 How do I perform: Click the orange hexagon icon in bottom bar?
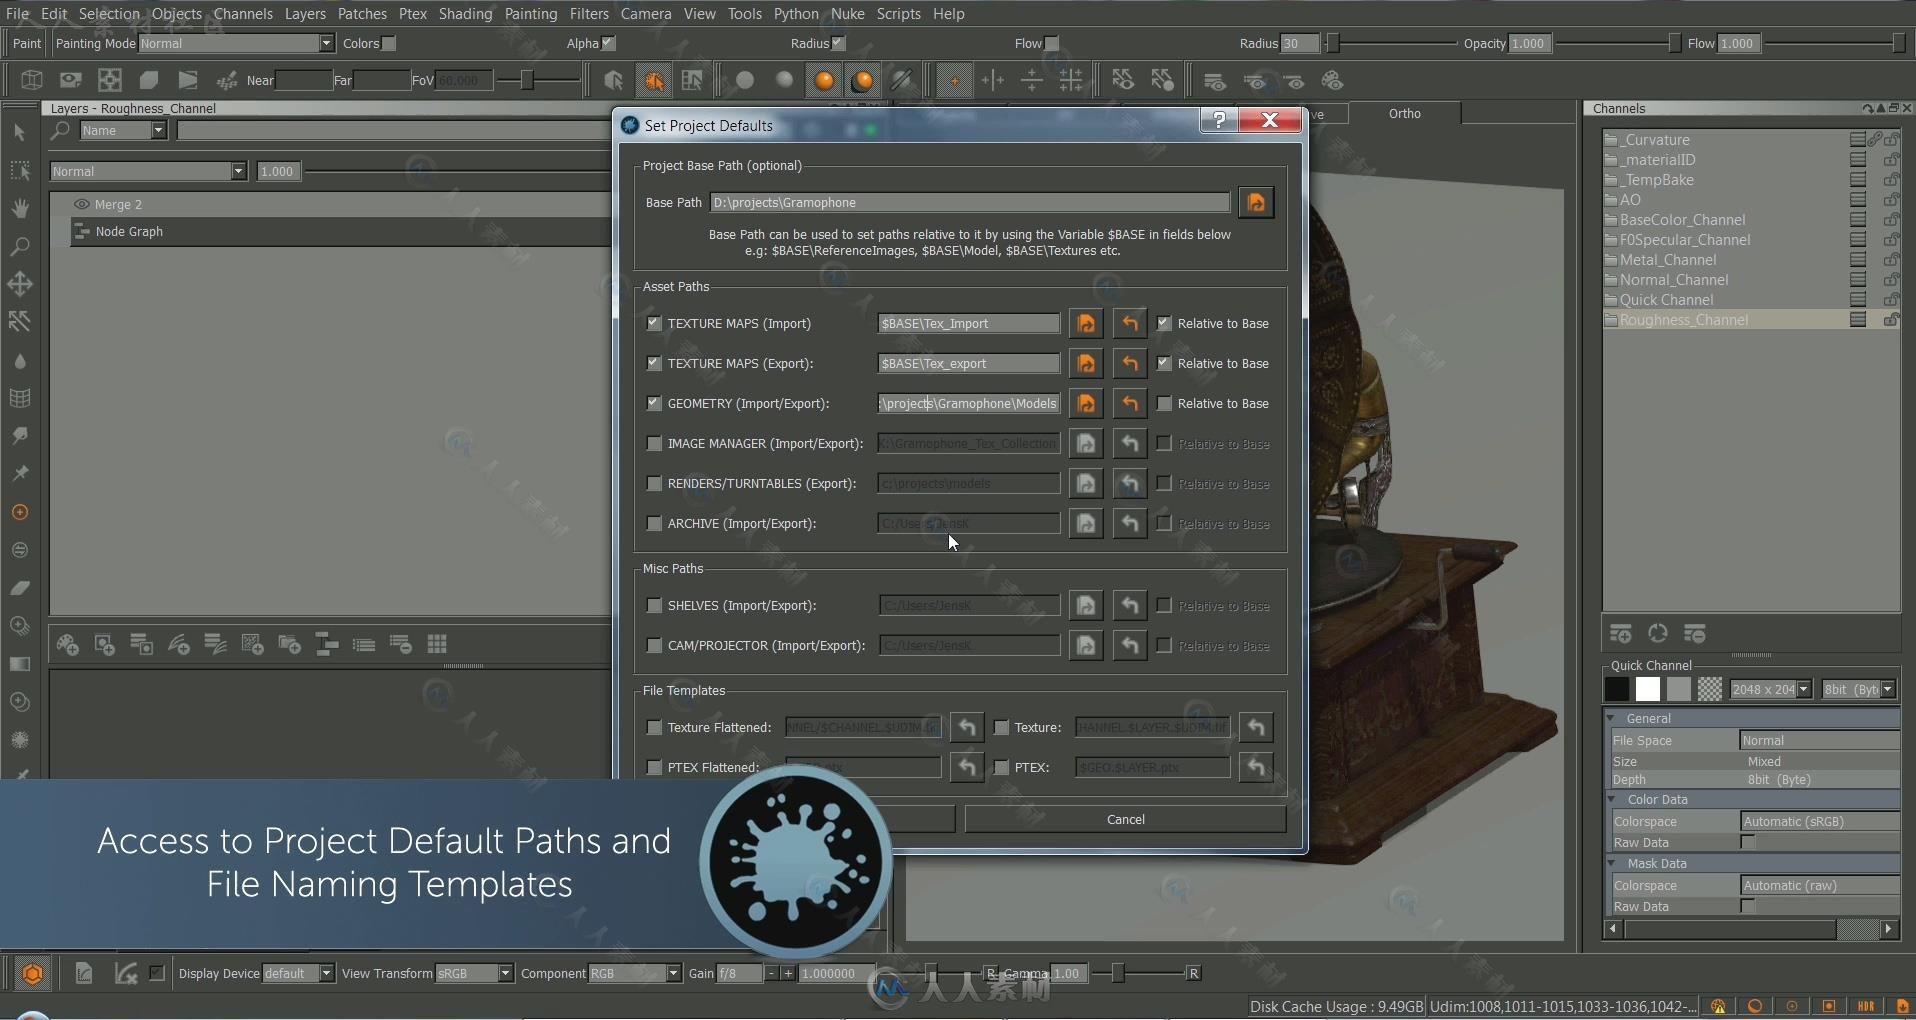[32, 973]
